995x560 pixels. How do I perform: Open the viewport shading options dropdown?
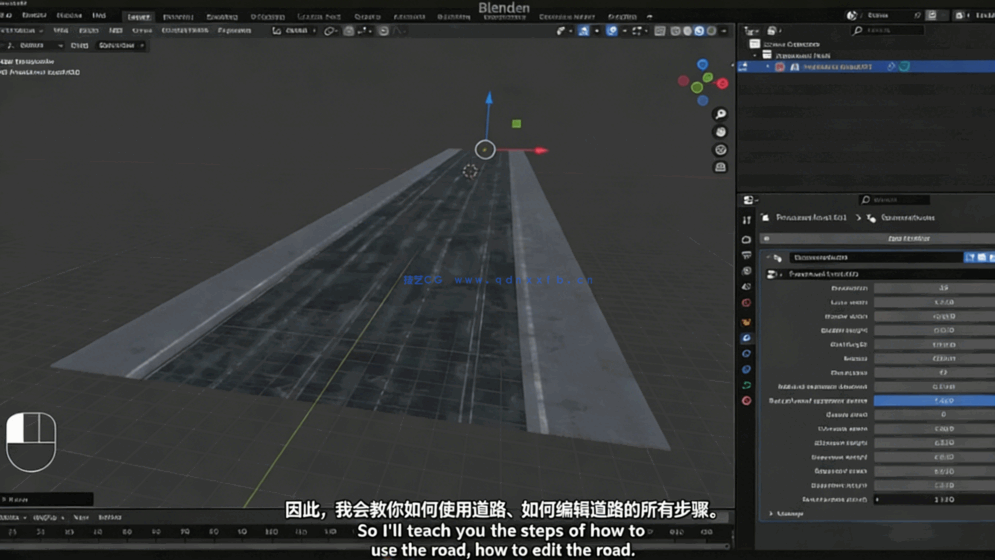724,30
